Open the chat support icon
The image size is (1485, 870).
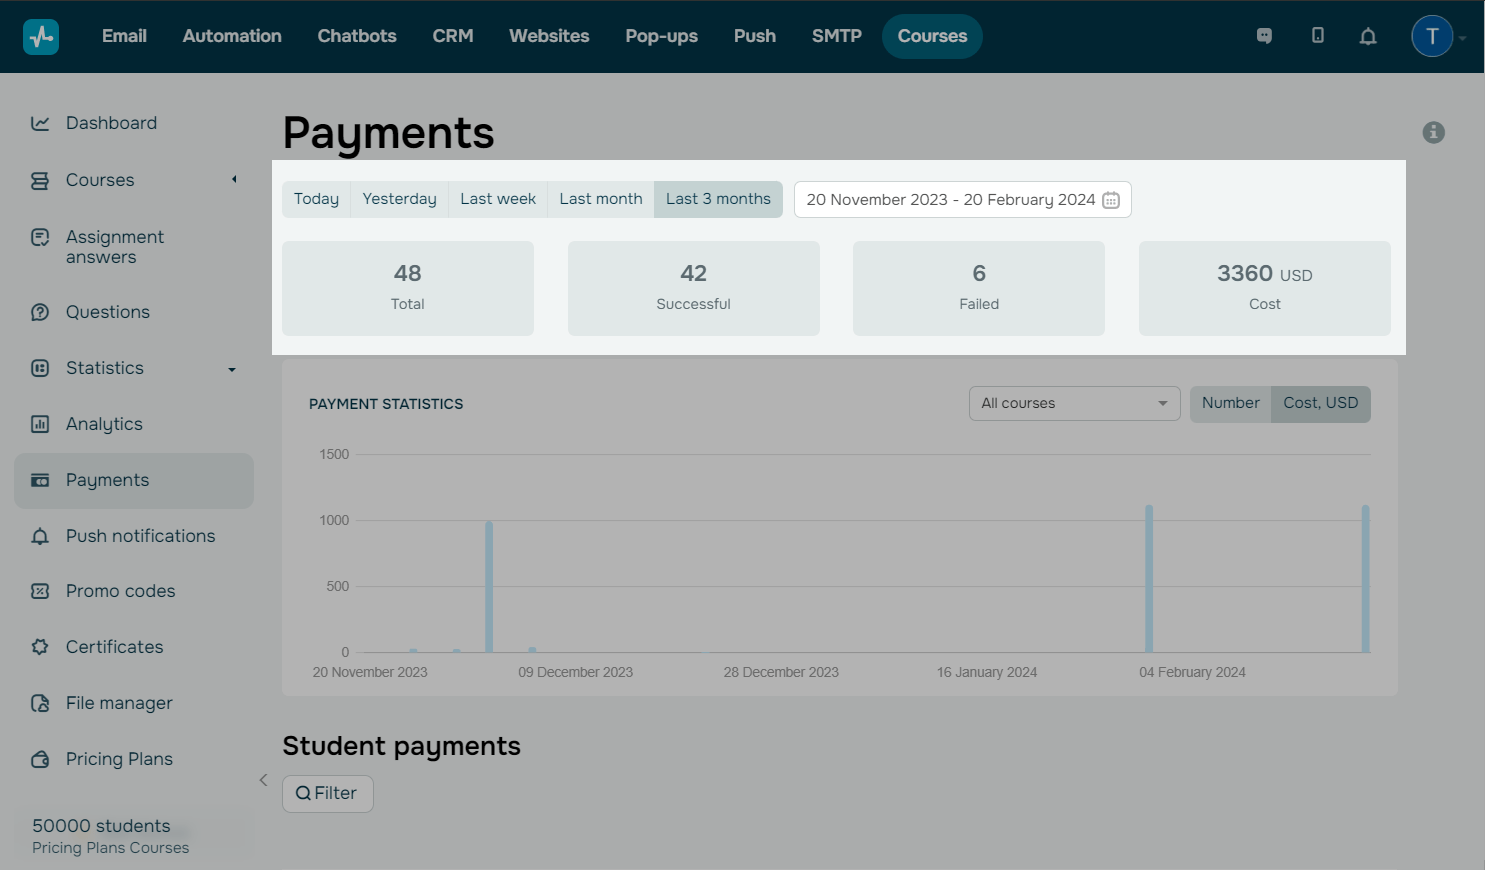(1264, 36)
